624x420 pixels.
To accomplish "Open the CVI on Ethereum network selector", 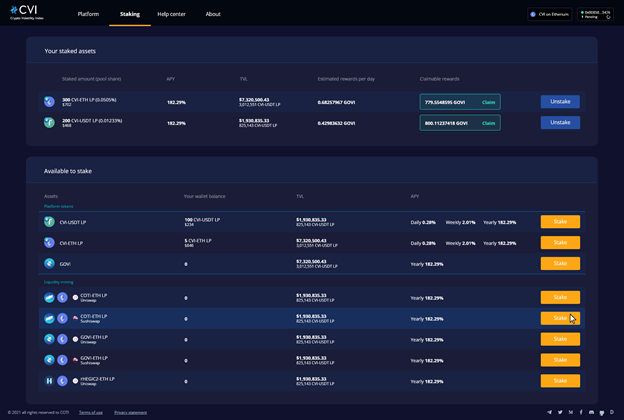I will click(550, 14).
